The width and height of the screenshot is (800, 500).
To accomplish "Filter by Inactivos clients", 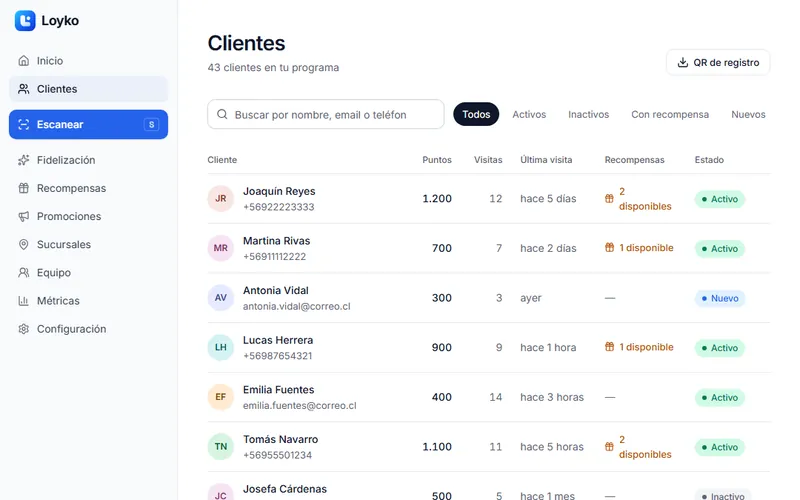I will pos(588,114).
